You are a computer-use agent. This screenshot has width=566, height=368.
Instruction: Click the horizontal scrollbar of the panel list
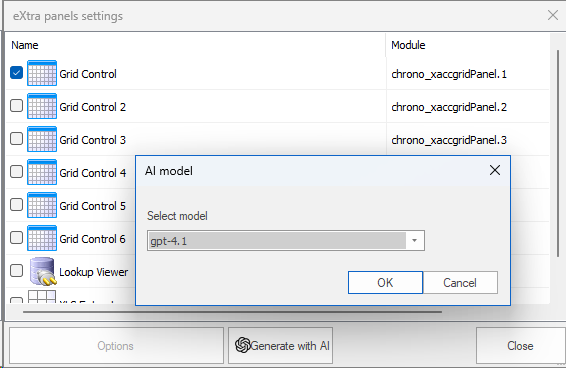tap(232, 312)
